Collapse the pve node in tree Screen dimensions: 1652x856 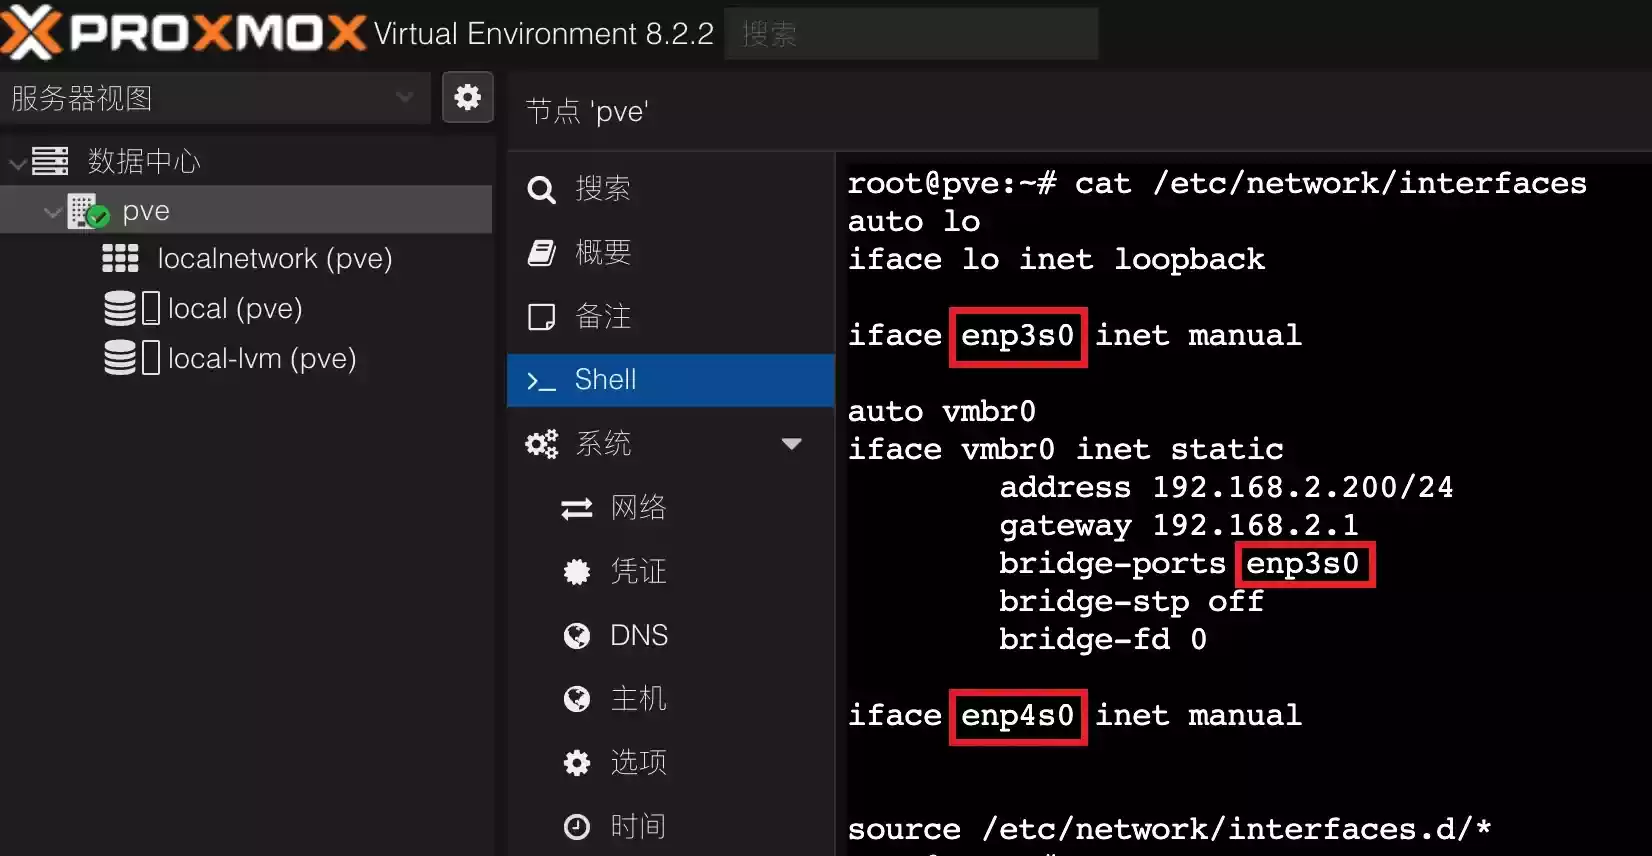52,212
